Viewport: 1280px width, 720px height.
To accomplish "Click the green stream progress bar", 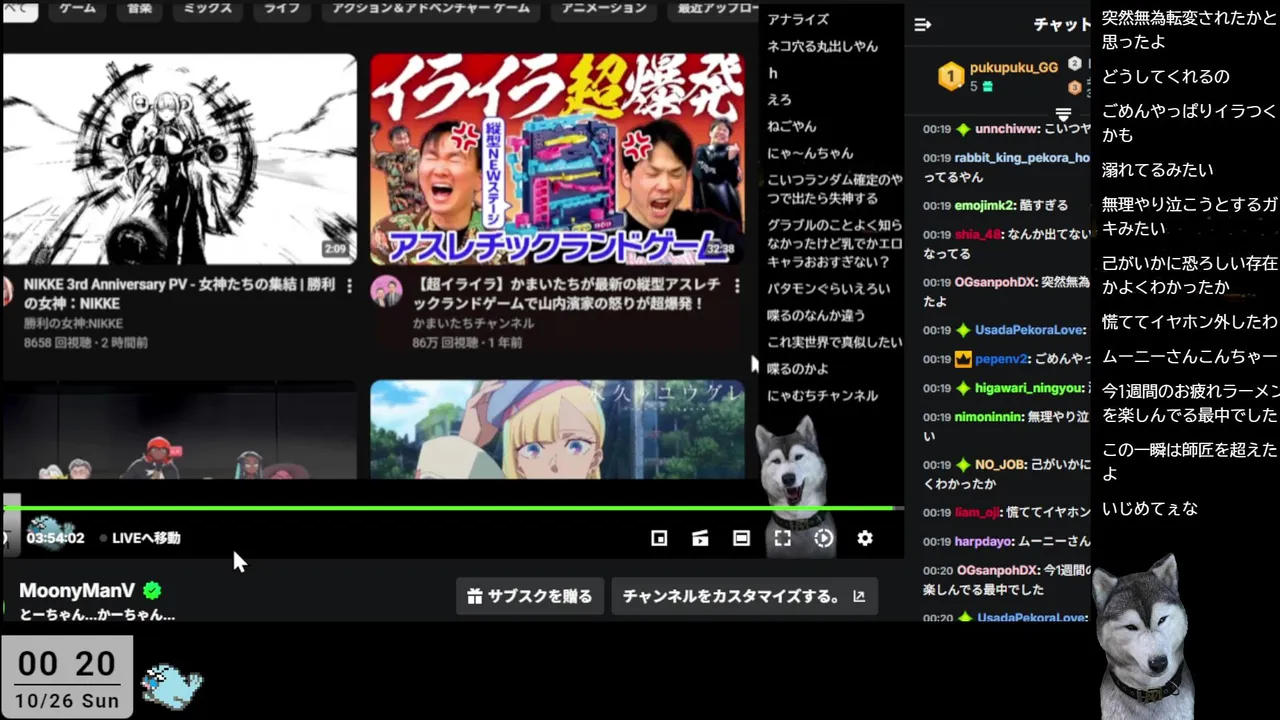I will coord(453,508).
